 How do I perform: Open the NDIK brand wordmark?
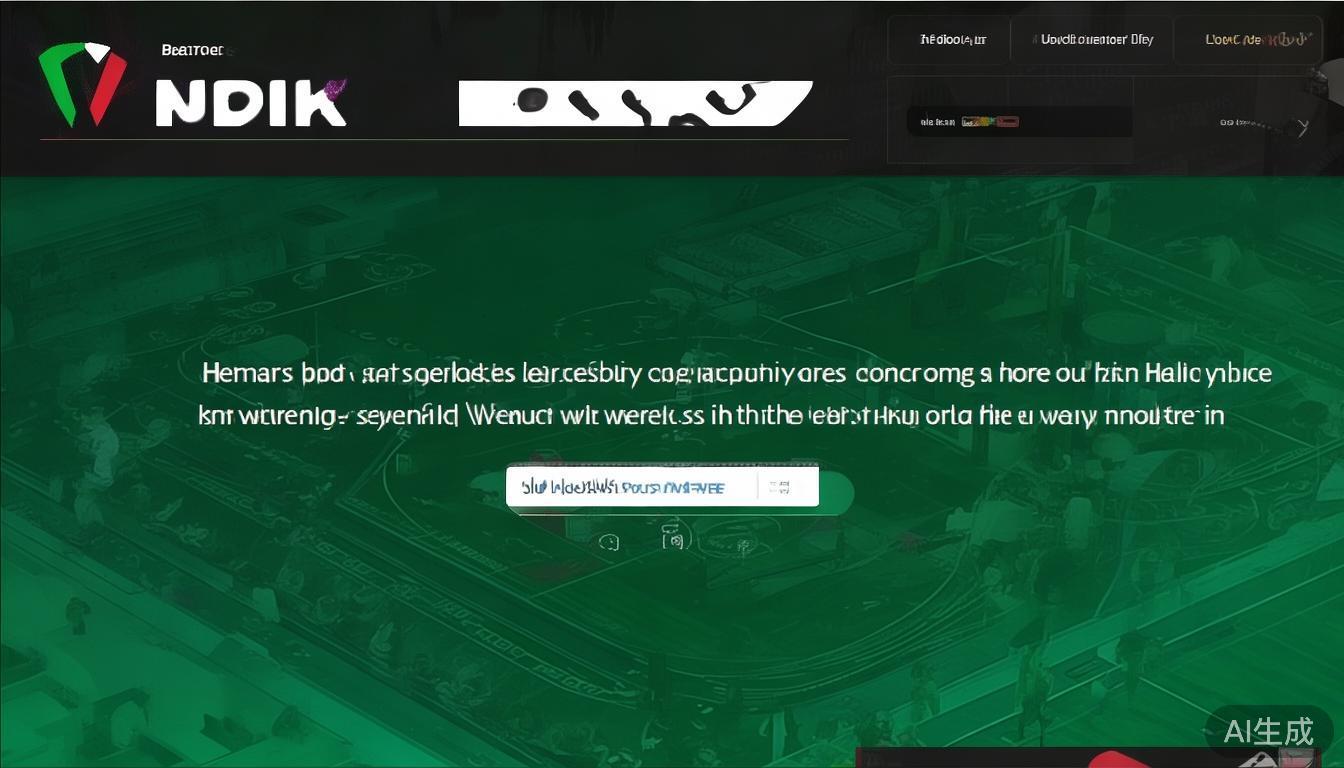[x=252, y=102]
